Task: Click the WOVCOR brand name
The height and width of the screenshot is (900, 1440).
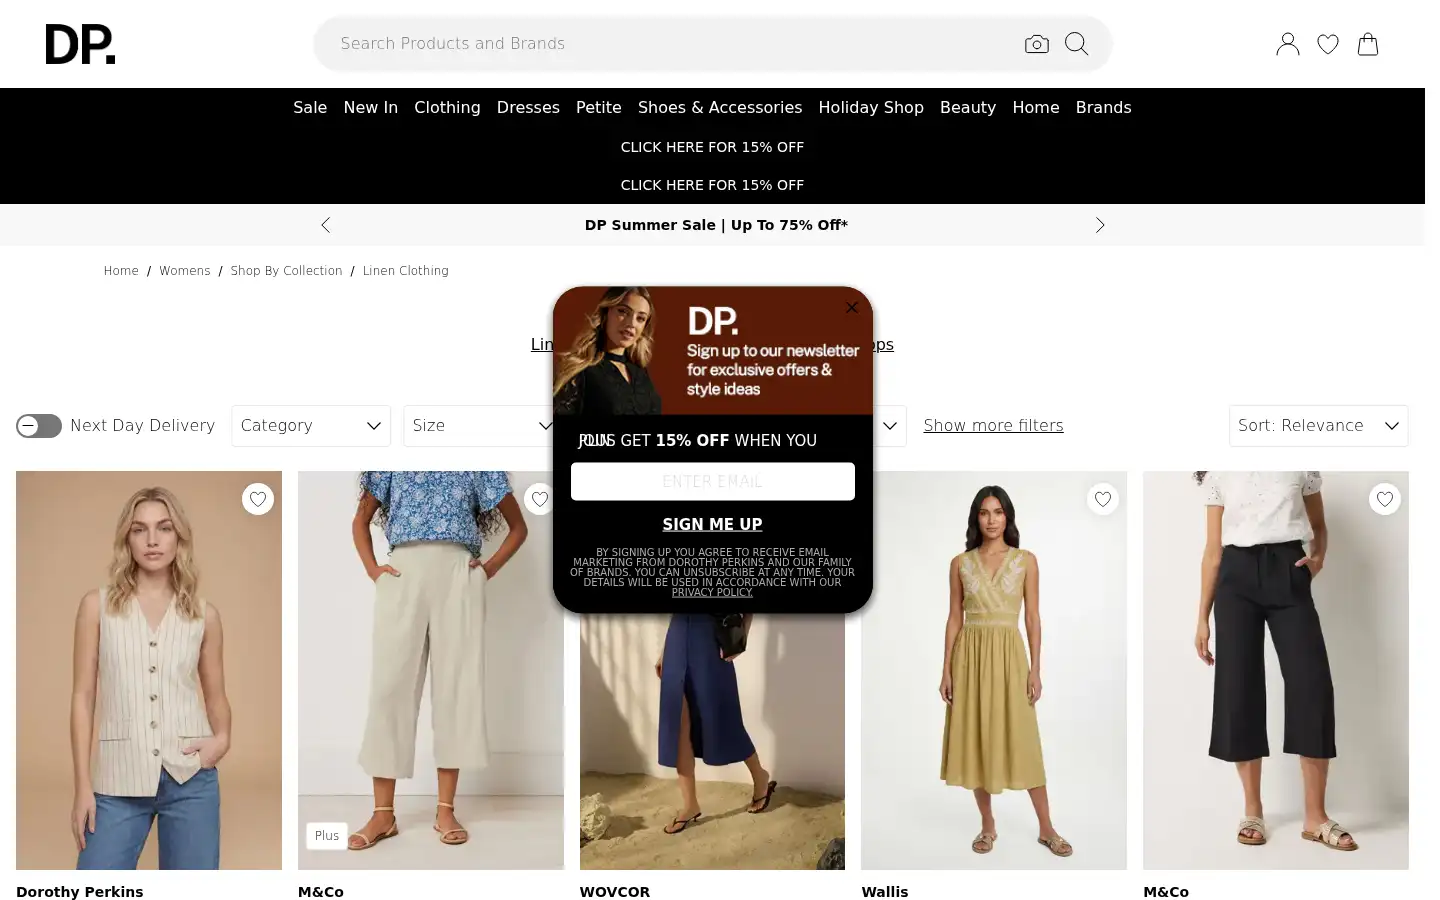Action: [615, 892]
